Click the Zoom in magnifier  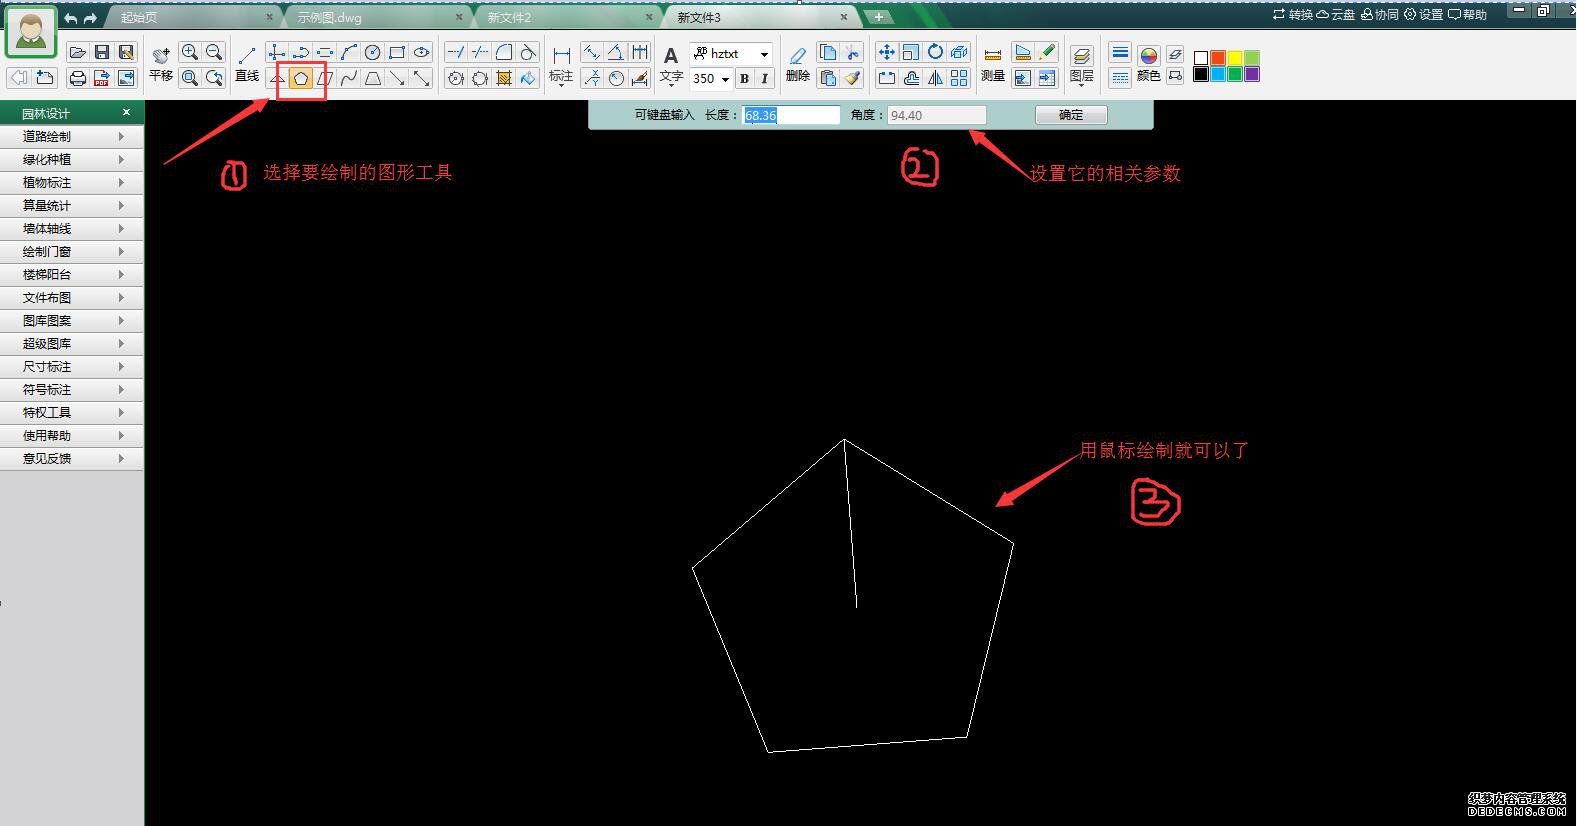click(190, 53)
